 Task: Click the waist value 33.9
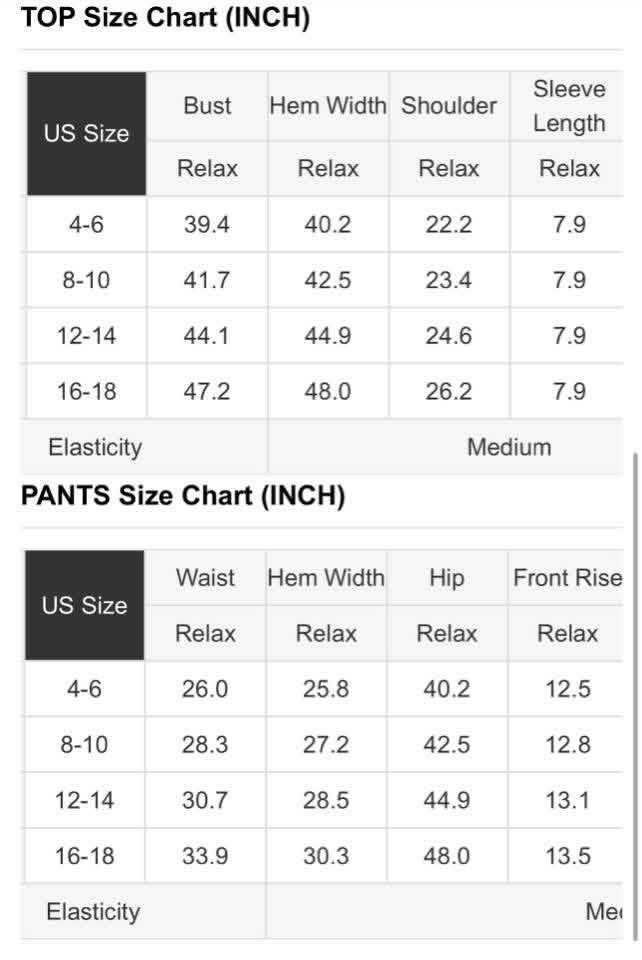205,856
